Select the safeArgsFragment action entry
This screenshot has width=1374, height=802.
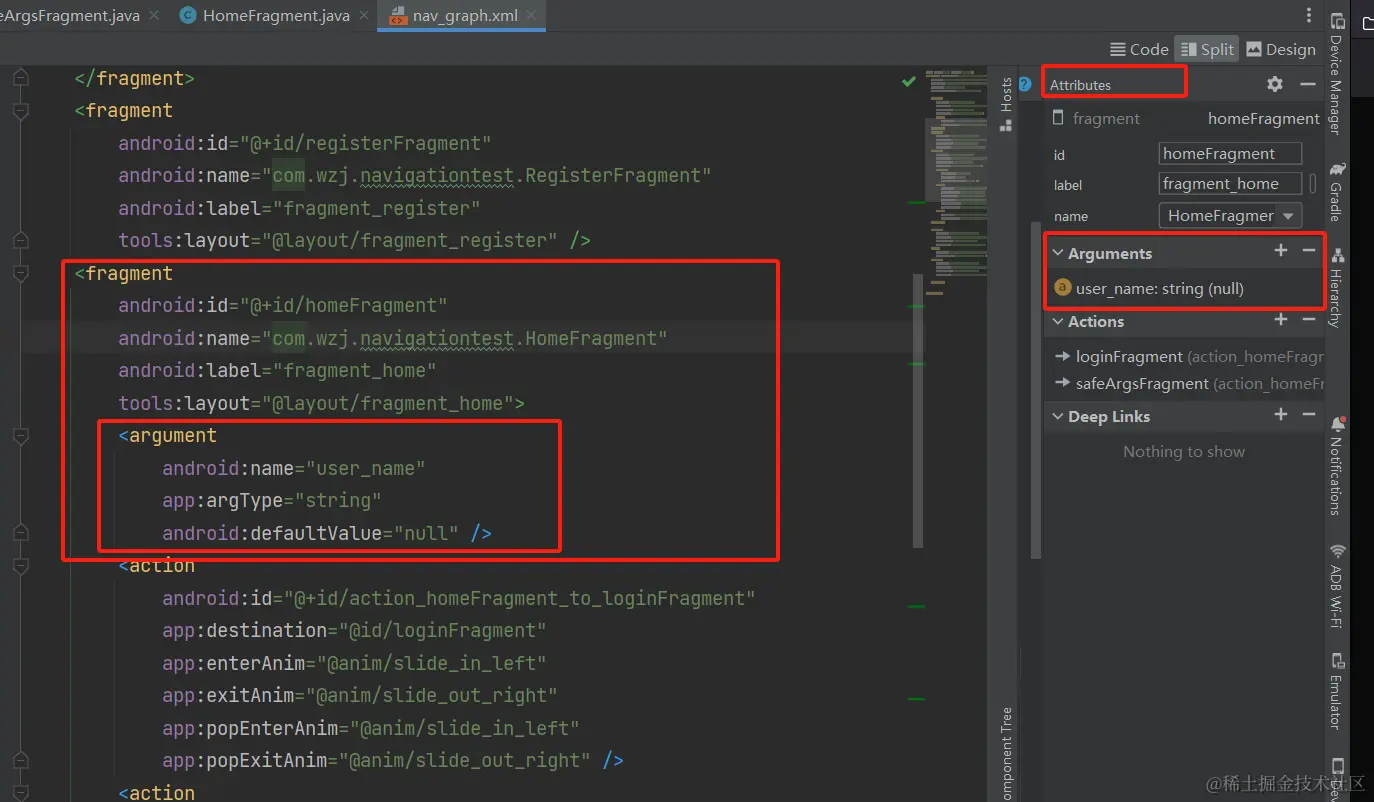(x=1189, y=383)
